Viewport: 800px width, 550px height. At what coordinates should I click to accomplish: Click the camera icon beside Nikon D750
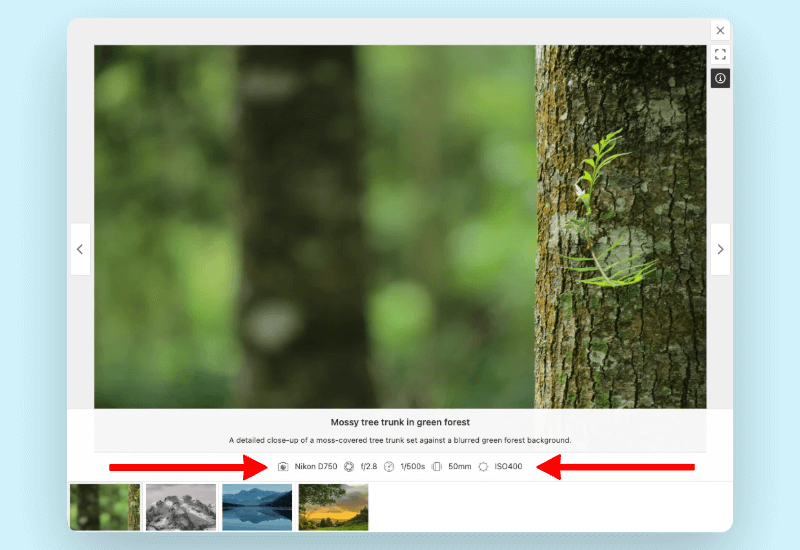click(x=283, y=467)
